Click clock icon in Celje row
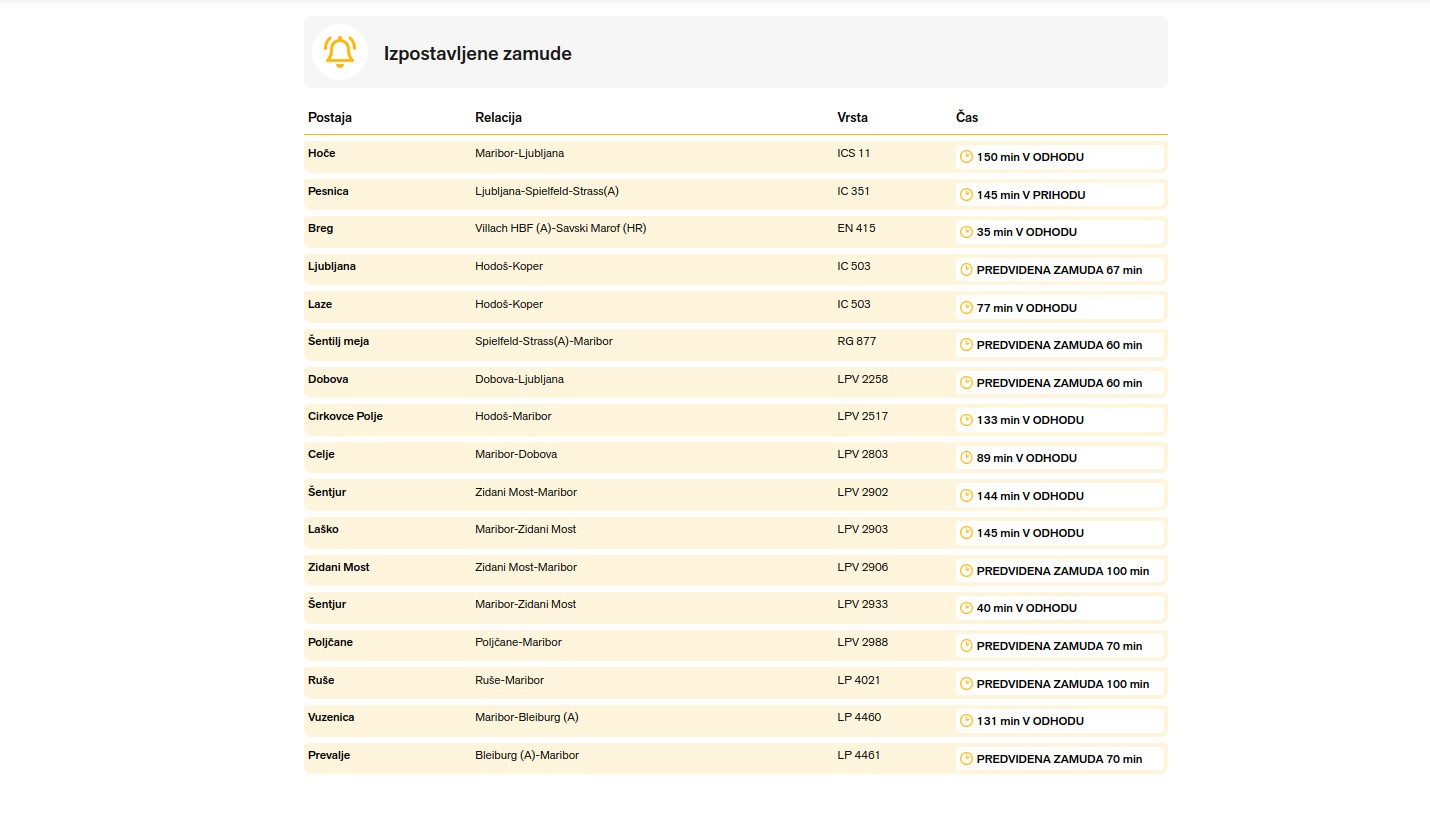This screenshot has height=816, width=1430. pos(966,458)
